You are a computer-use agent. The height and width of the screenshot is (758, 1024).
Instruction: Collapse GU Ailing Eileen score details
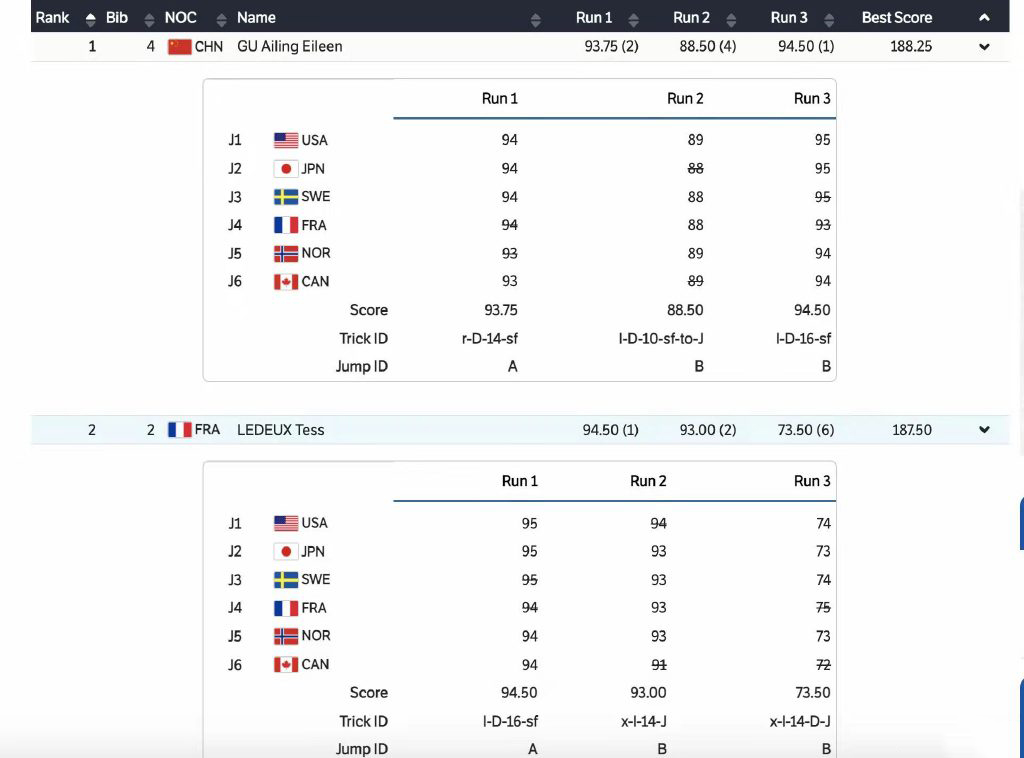click(x=984, y=47)
